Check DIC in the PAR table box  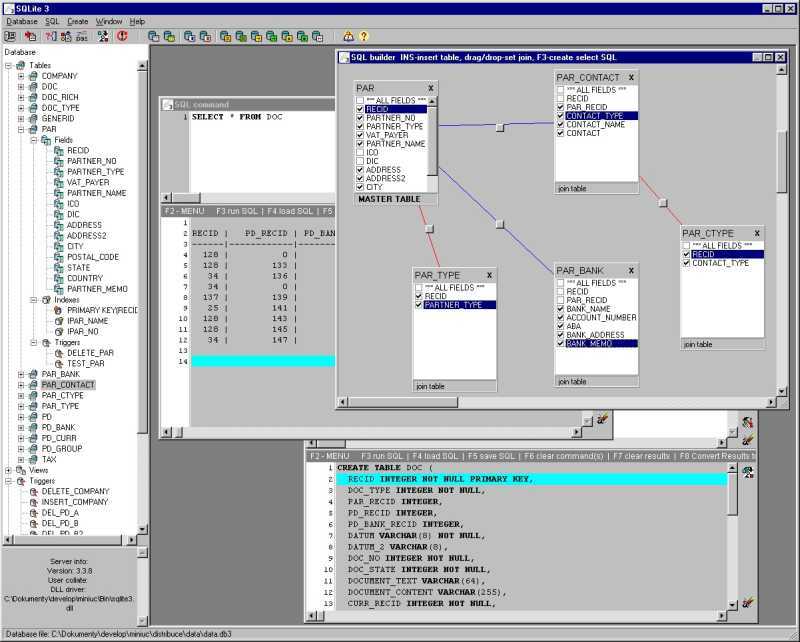pos(360,161)
